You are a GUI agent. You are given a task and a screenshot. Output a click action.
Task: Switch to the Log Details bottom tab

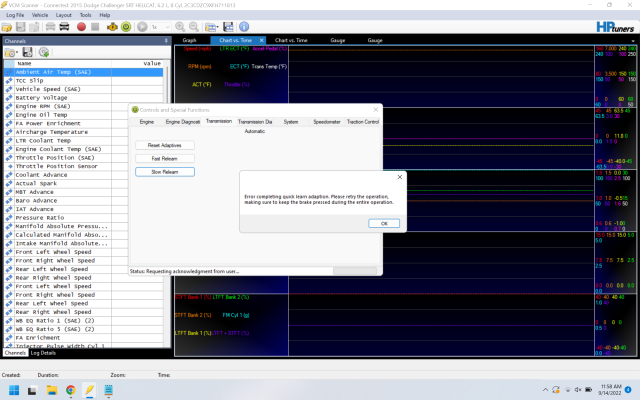(x=43, y=353)
